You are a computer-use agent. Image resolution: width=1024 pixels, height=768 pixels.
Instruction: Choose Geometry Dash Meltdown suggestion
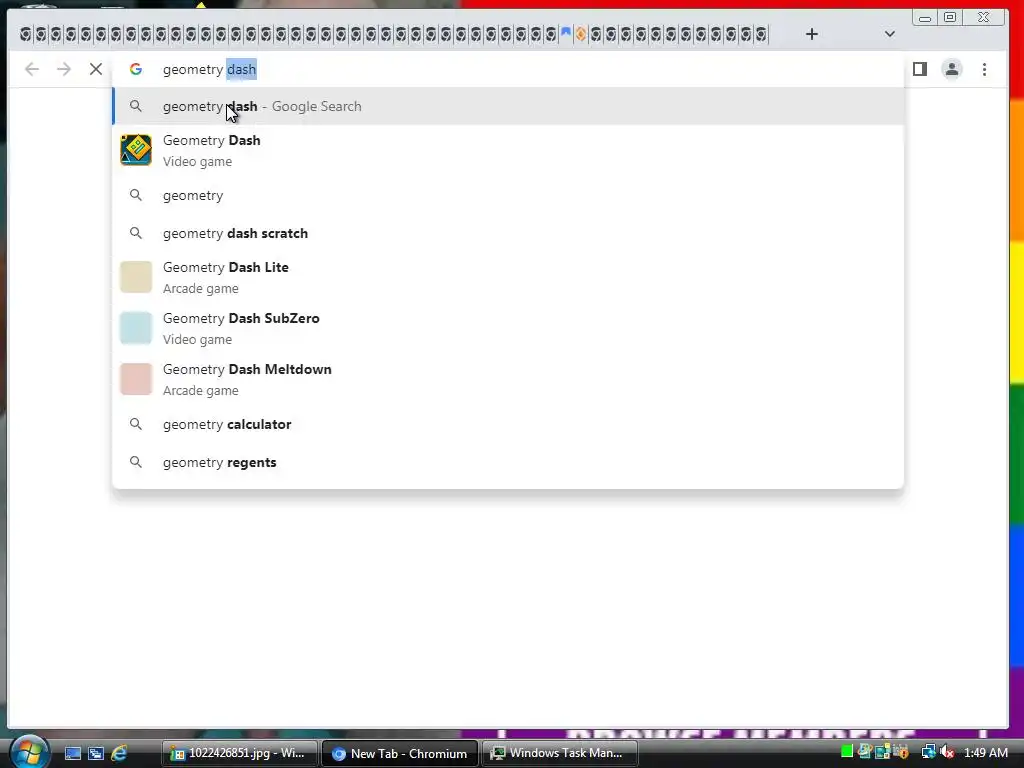508,379
